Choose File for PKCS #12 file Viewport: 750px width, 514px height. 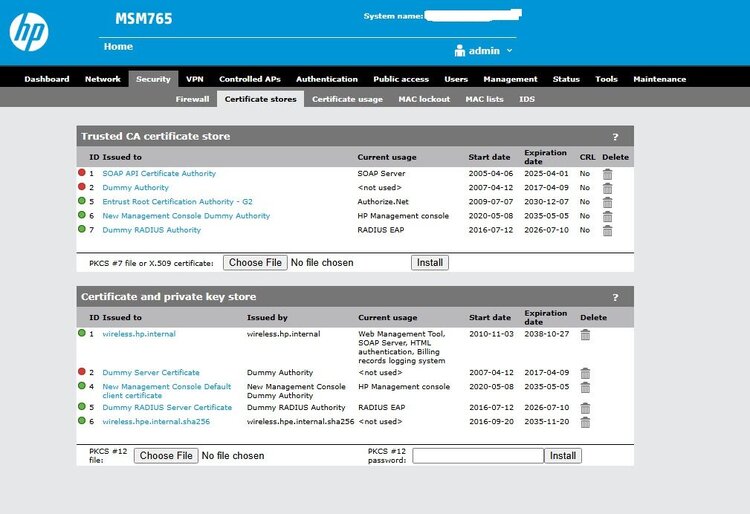coord(166,456)
